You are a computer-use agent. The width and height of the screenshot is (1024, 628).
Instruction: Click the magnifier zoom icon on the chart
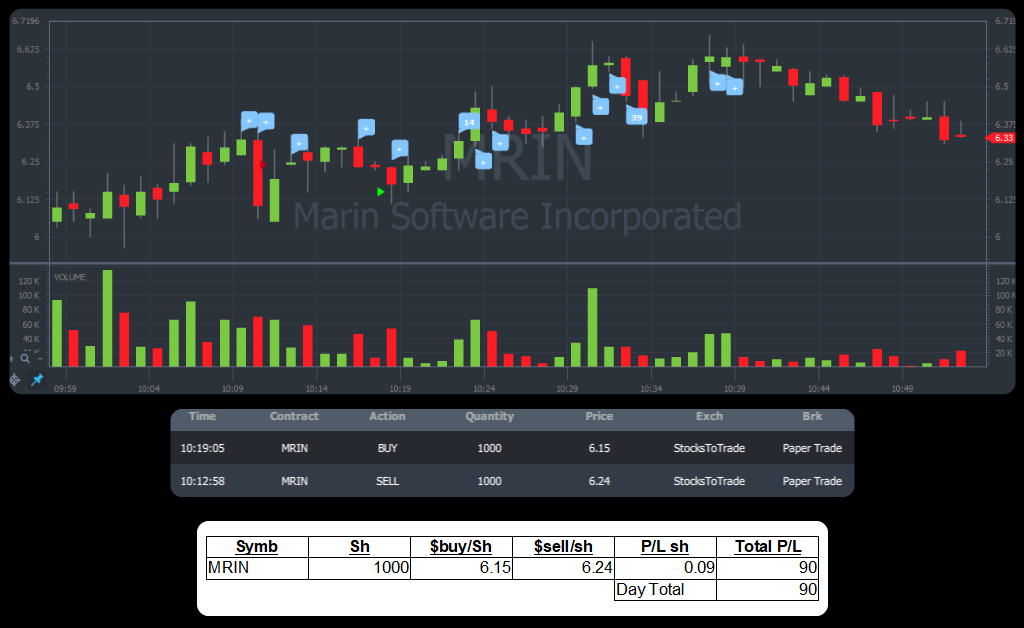click(25, 358)
